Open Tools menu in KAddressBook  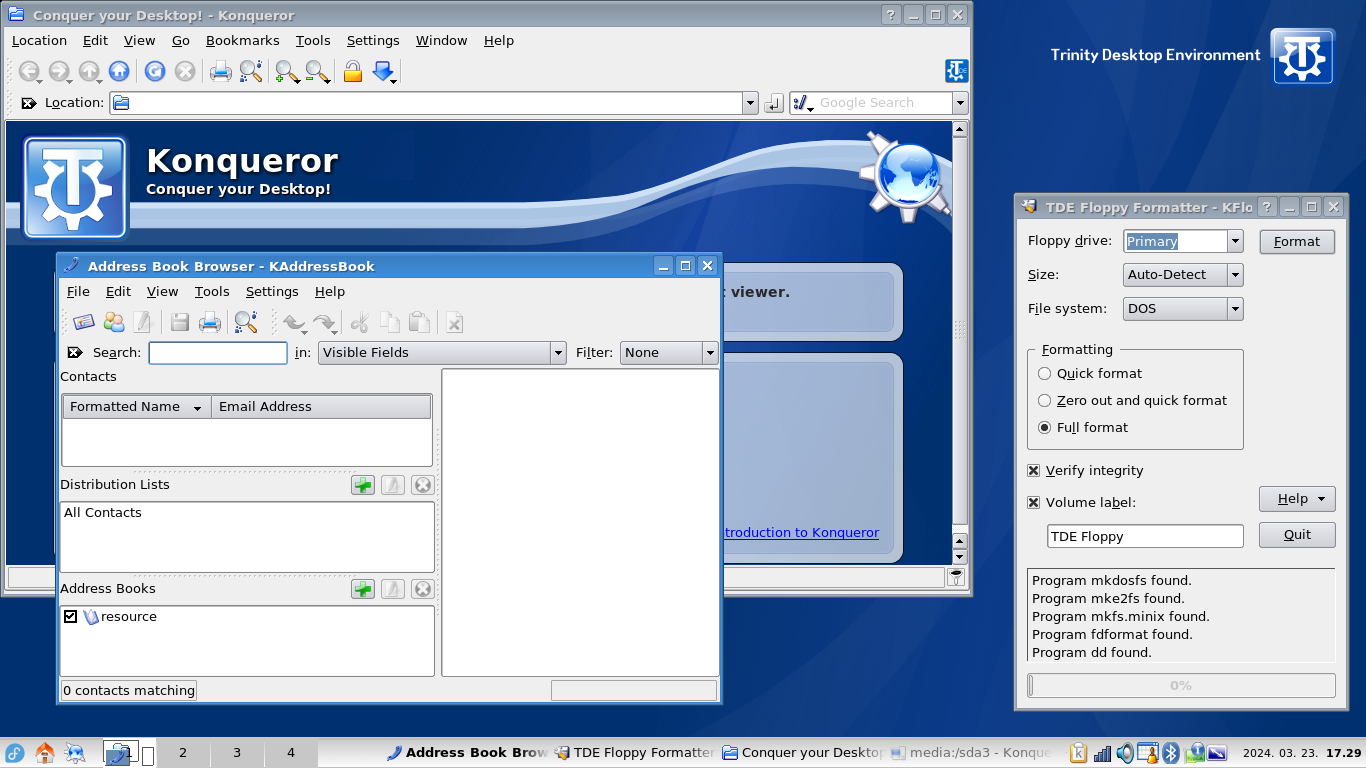[212, 292]
